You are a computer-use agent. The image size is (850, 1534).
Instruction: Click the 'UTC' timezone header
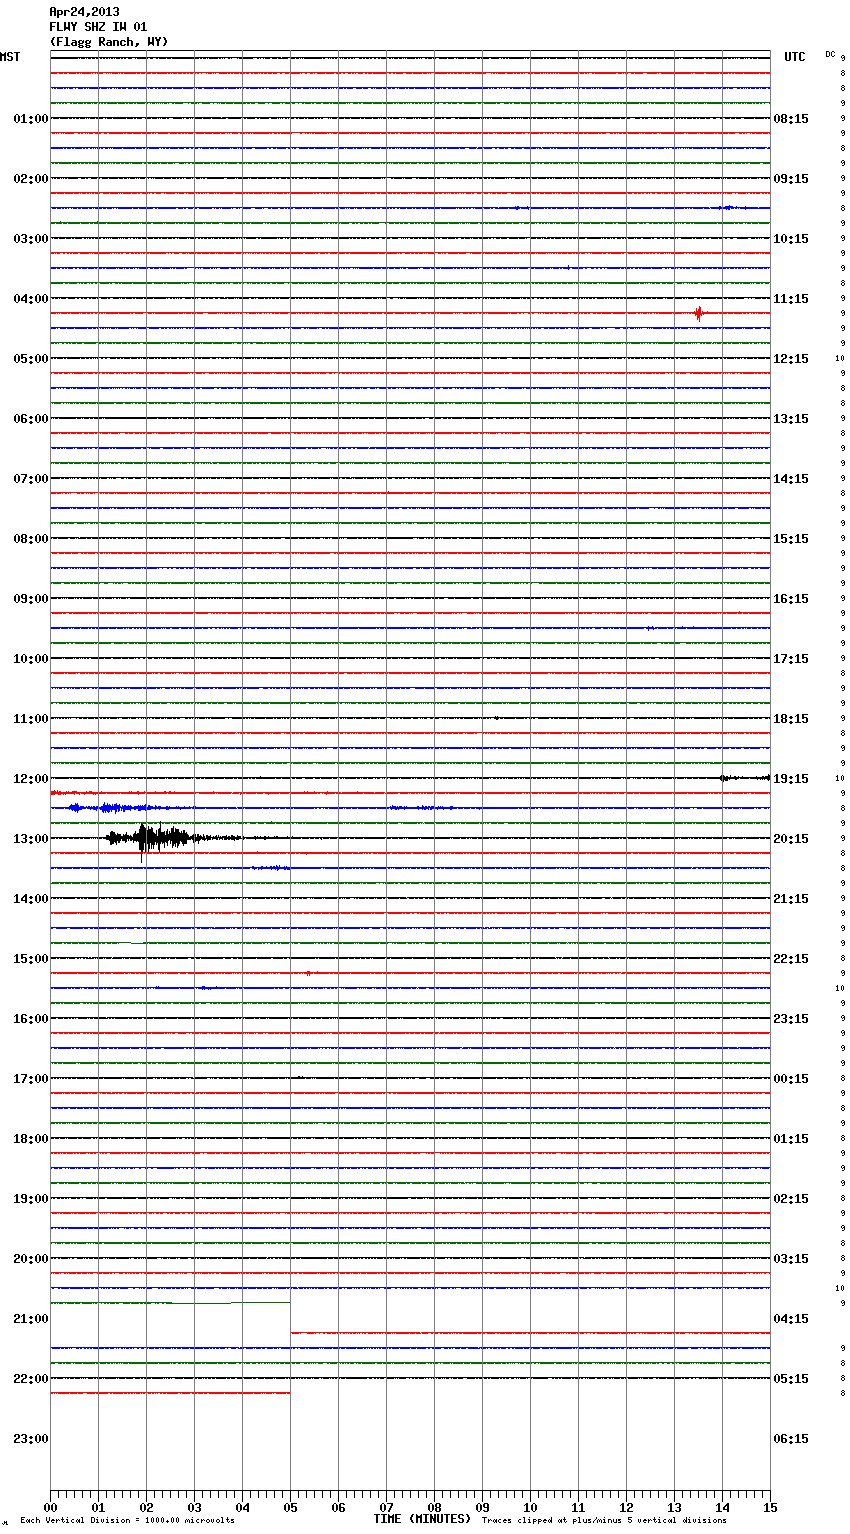(795, 57)
